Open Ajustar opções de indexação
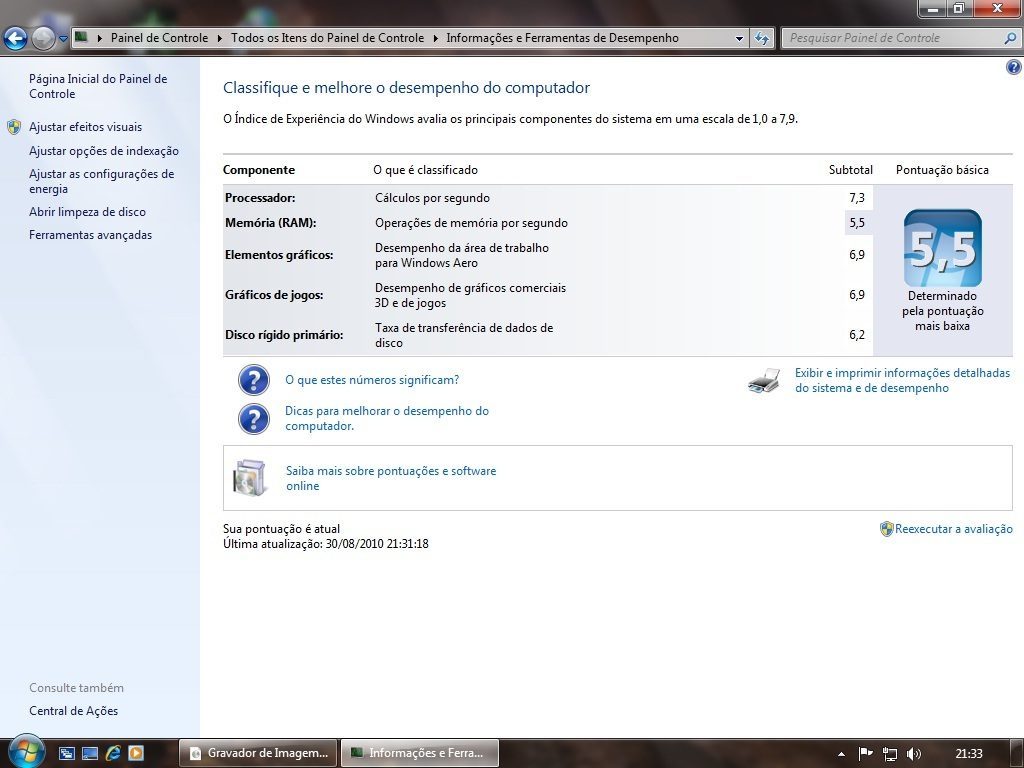Image resolution: width=1024 pixels, height=768 pixels. [104, 151]
